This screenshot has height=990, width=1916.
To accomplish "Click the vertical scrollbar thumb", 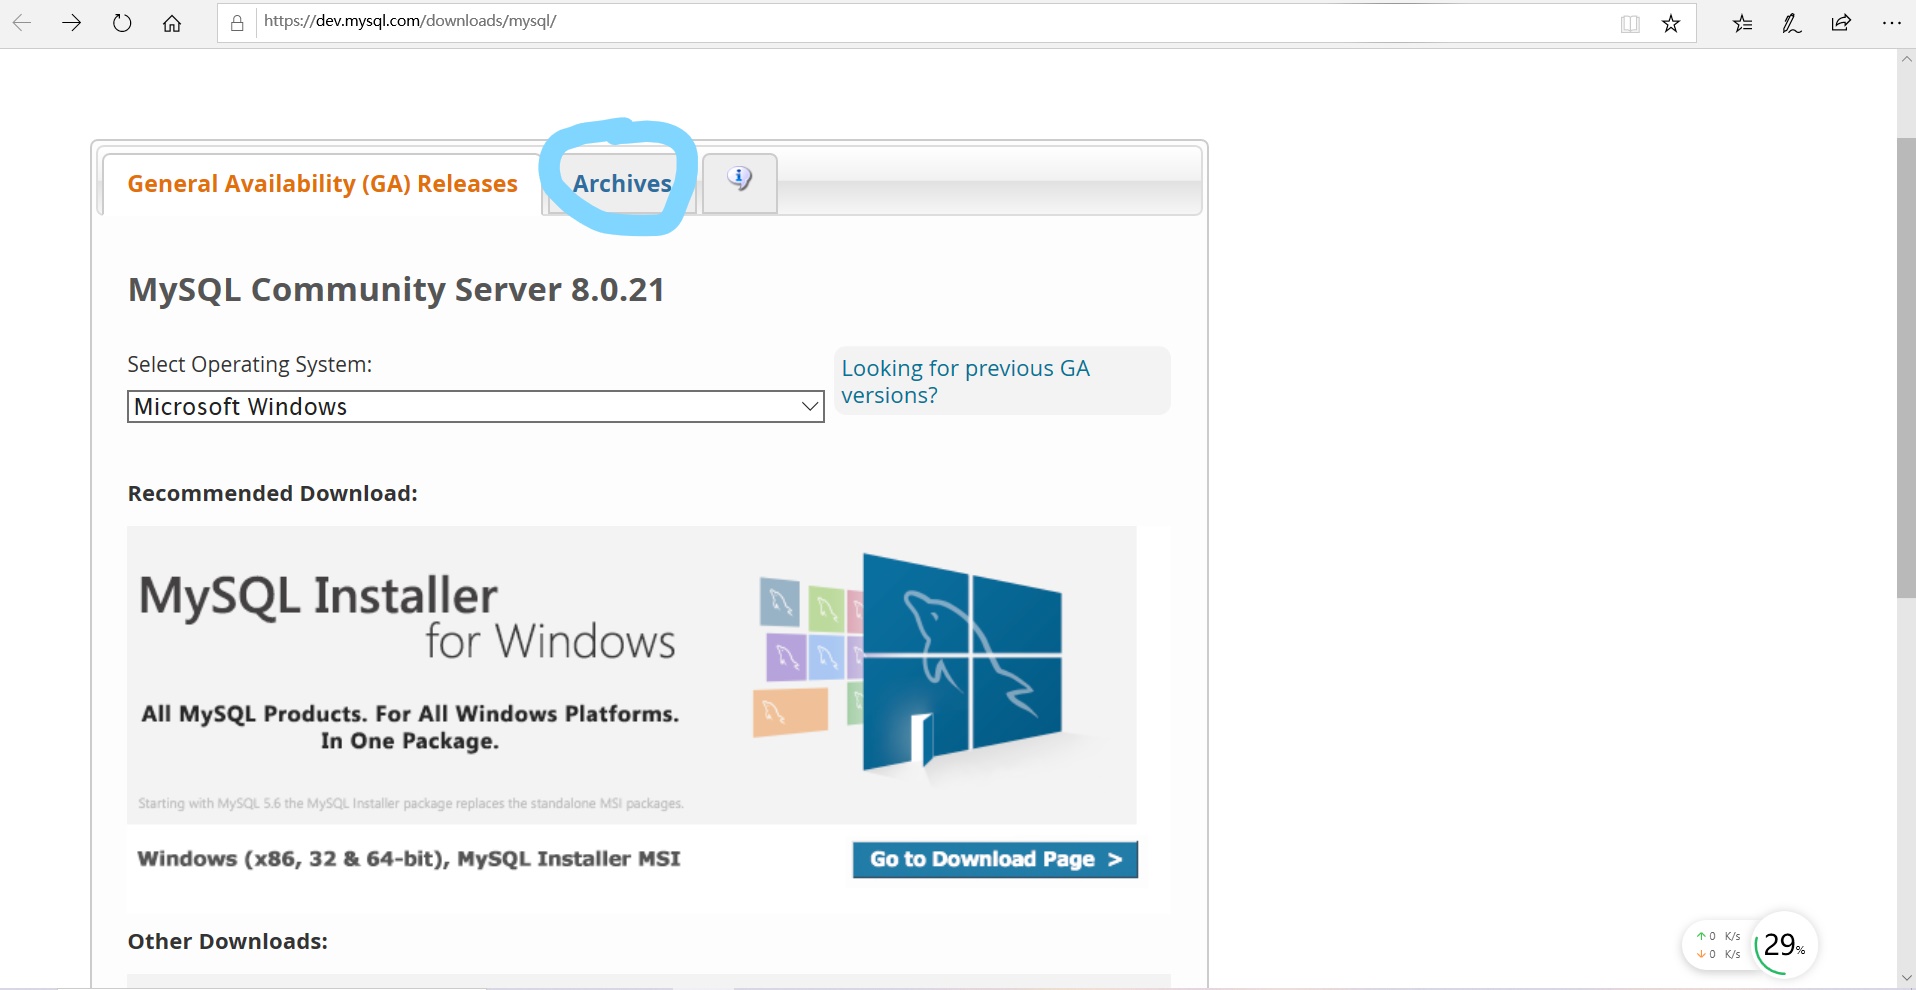I will (1906, 368).
